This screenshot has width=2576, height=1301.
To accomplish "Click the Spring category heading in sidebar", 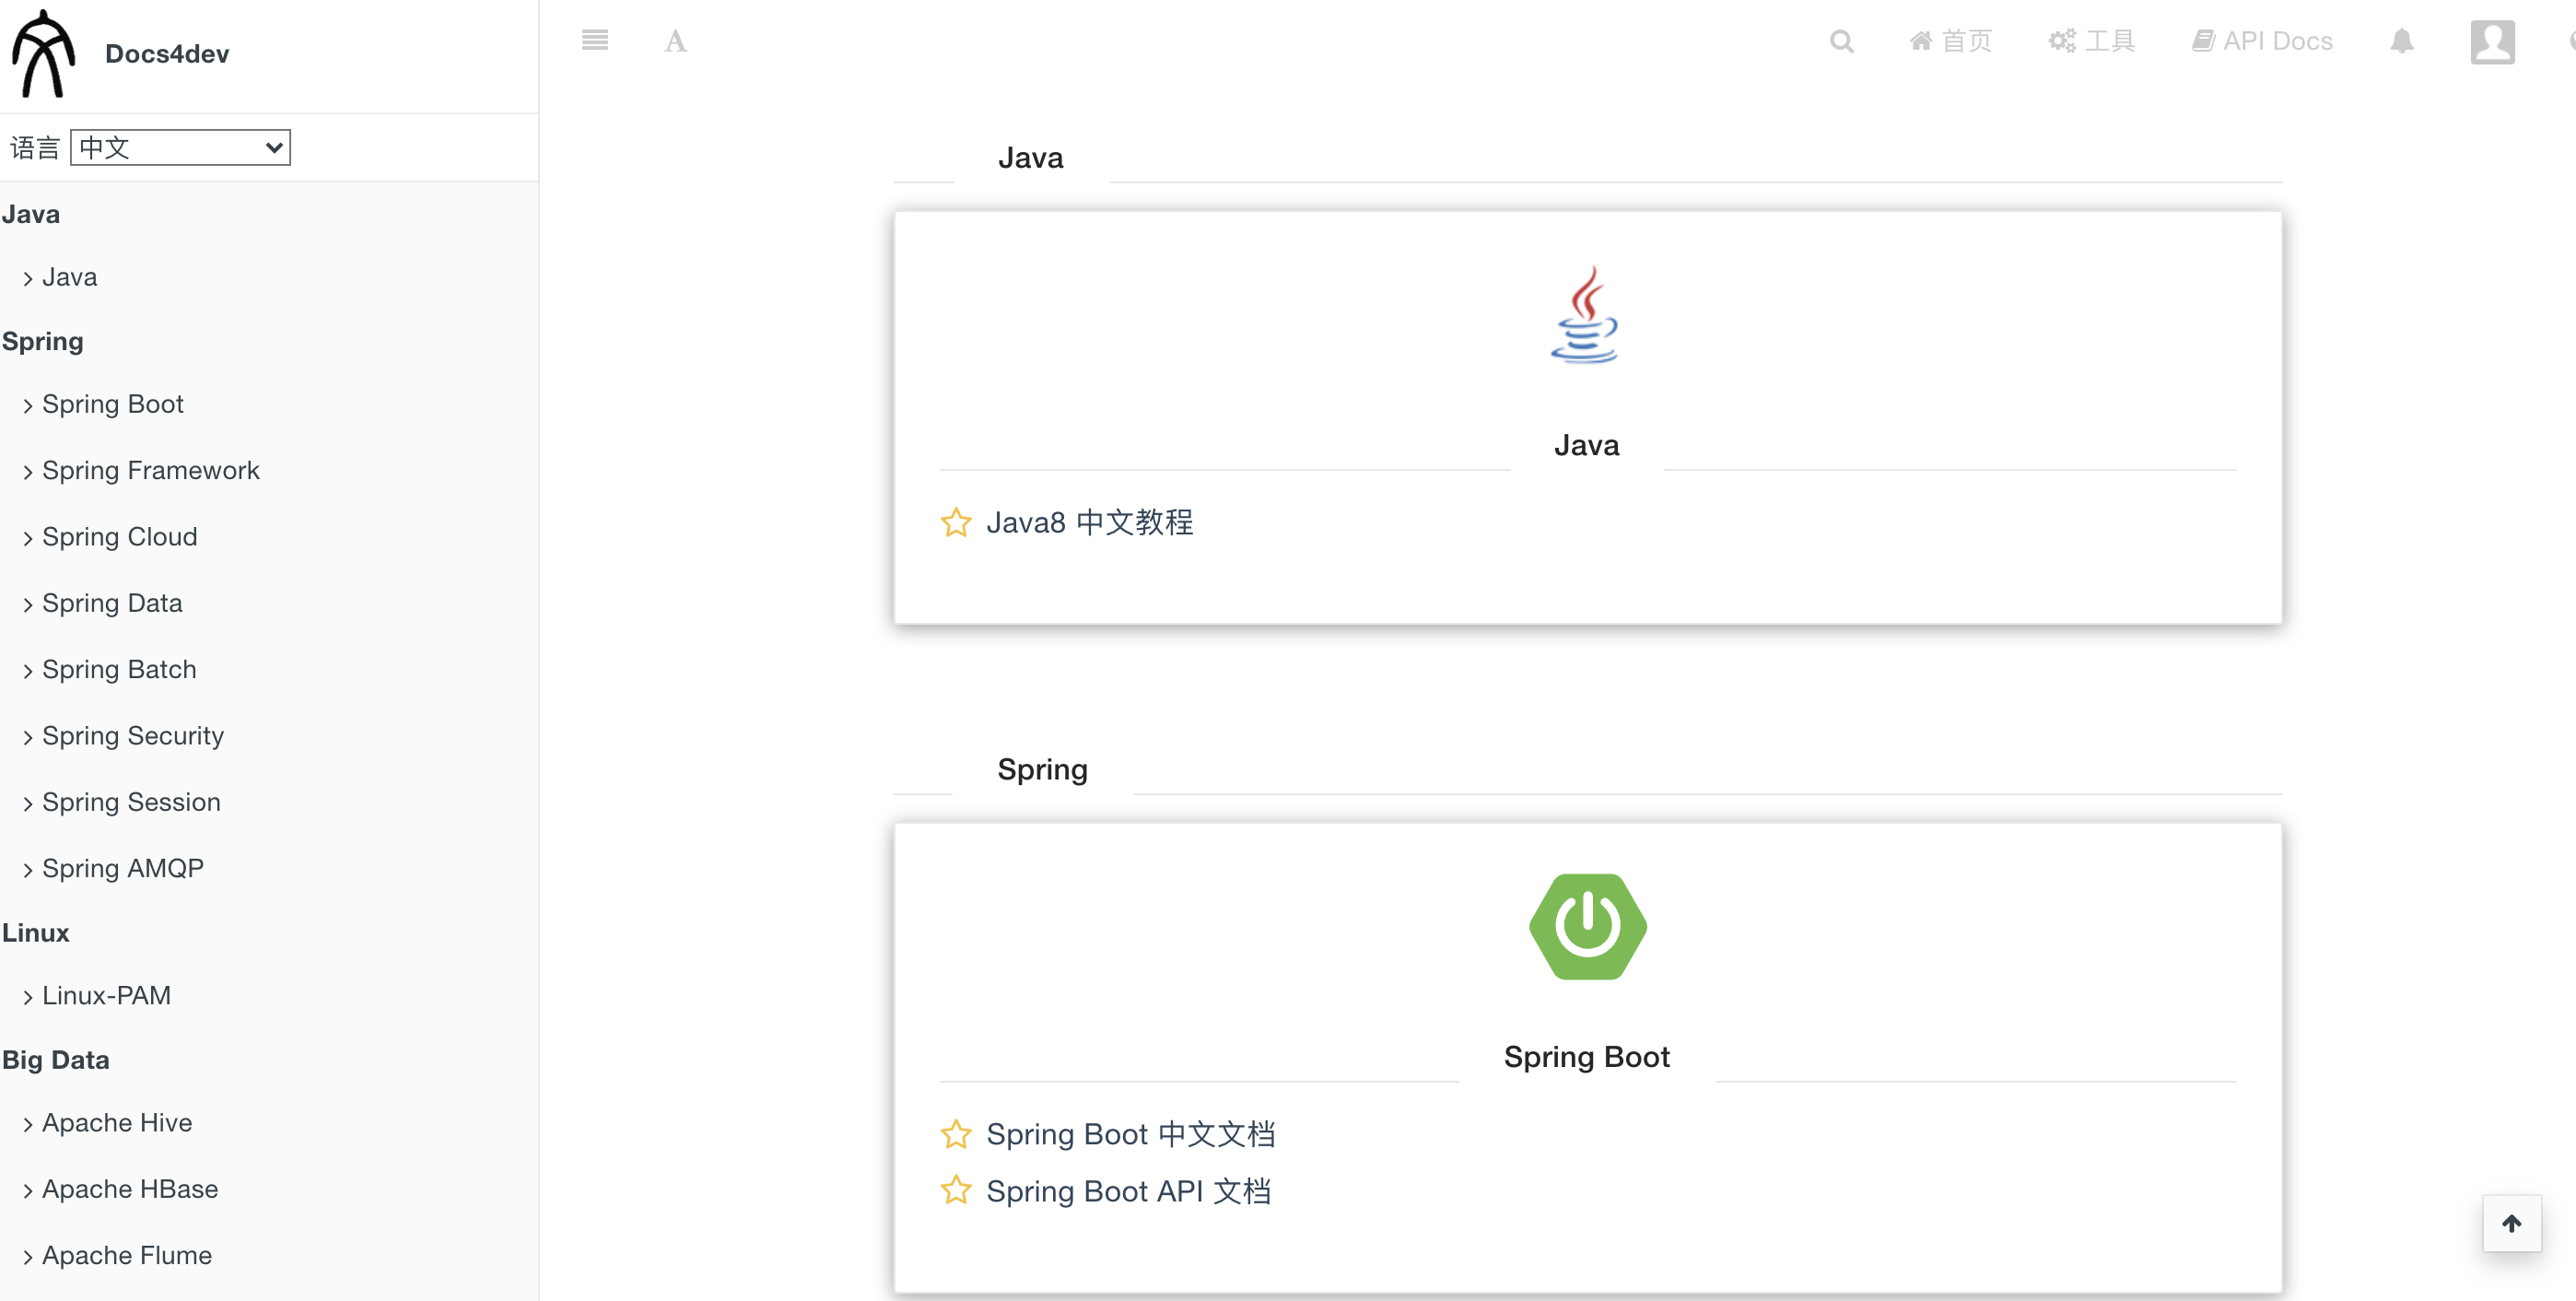I will click(x=43, y=342).
